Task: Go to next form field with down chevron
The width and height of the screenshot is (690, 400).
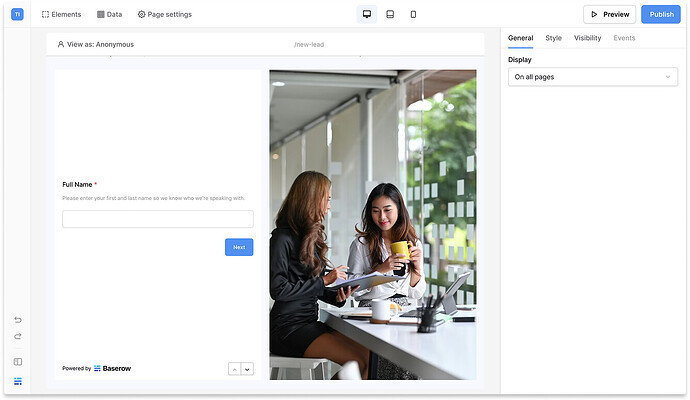Action: (x=247, y=368)
